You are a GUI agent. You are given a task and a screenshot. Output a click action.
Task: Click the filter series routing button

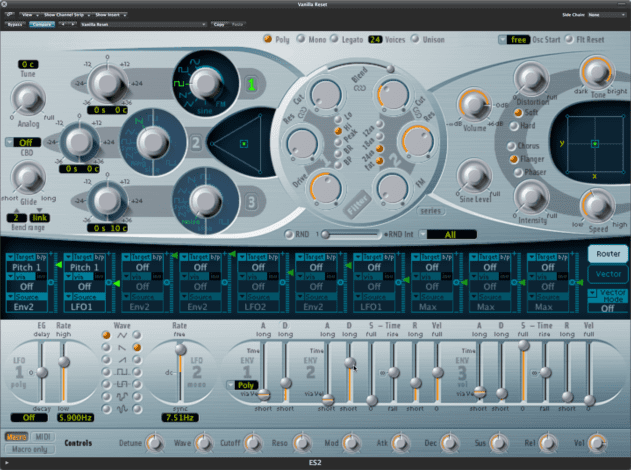(431, 211)
